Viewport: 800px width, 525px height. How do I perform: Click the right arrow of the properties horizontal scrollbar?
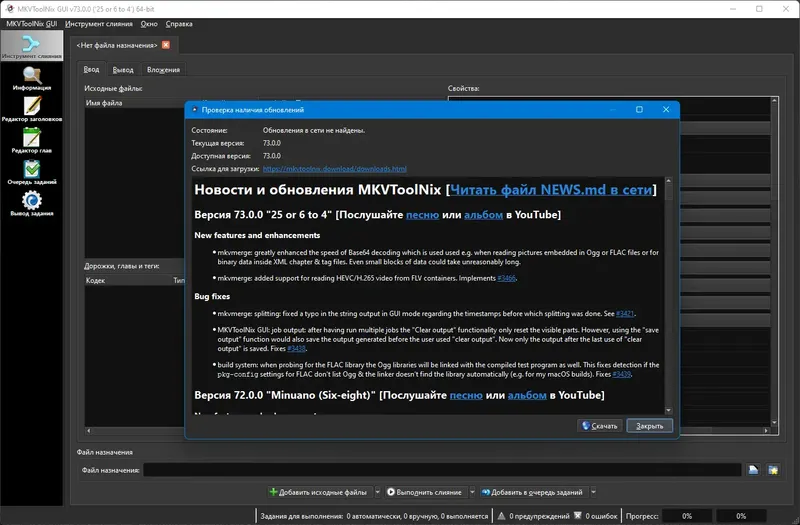pyautogui.click(x=766, y=431)
